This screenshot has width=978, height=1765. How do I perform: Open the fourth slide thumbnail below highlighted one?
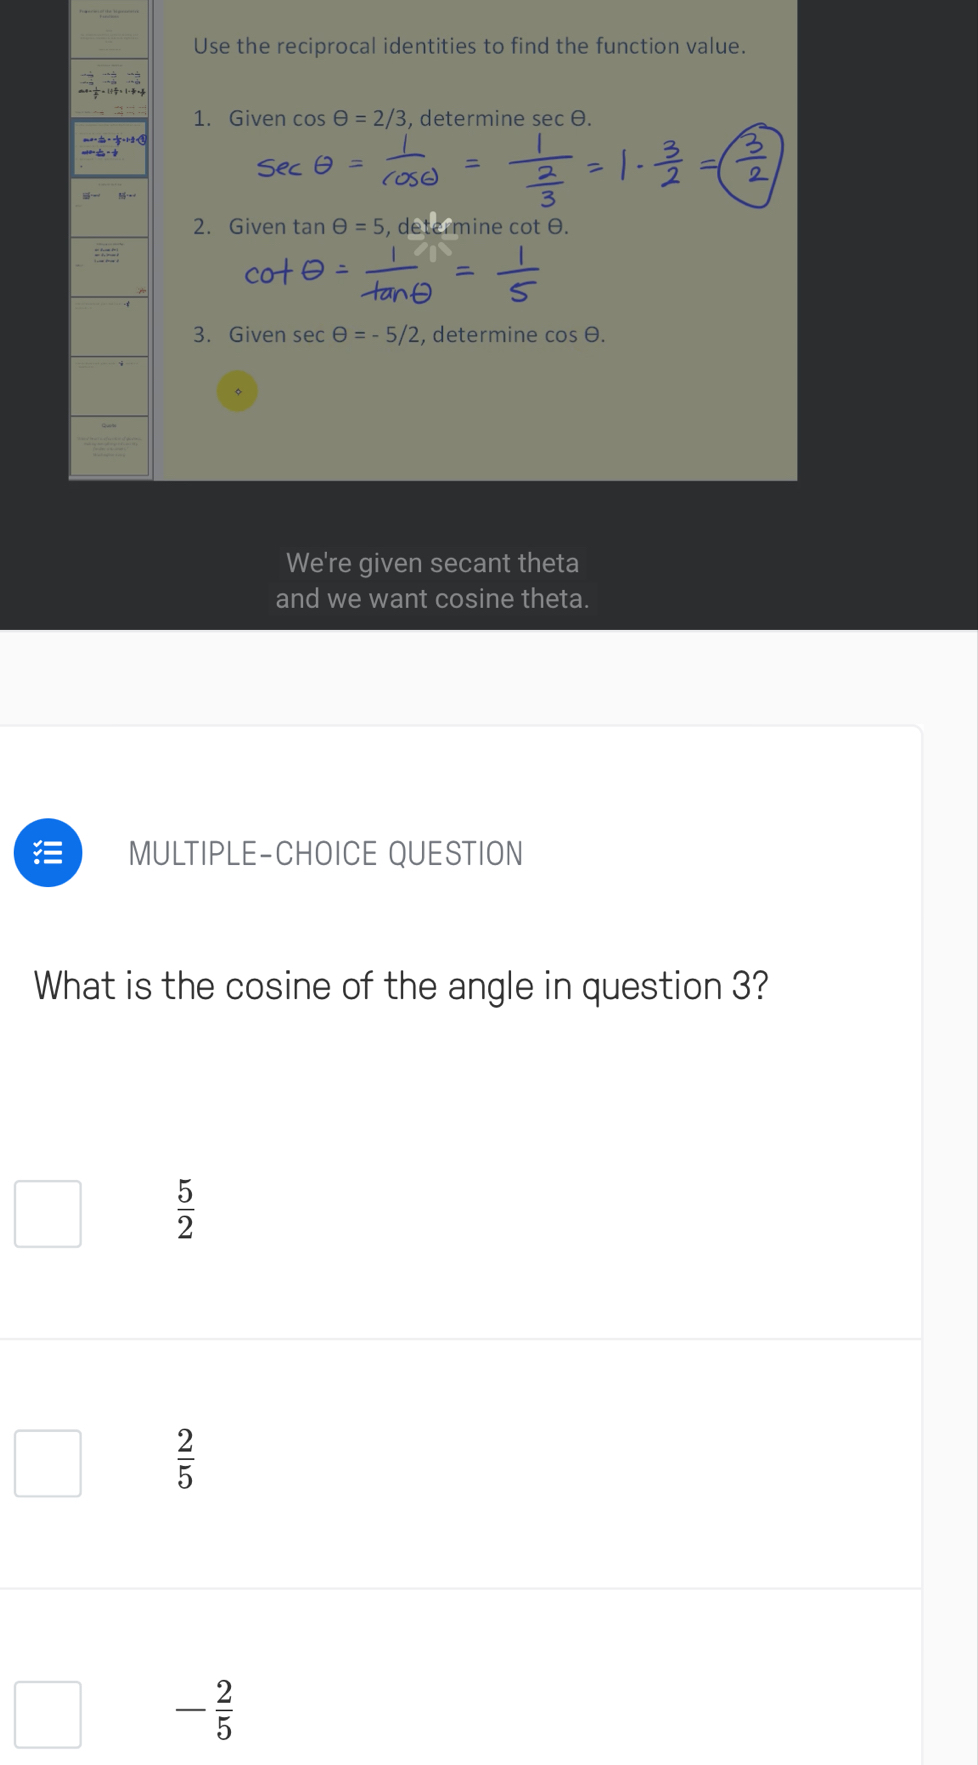tap(109, 207)
